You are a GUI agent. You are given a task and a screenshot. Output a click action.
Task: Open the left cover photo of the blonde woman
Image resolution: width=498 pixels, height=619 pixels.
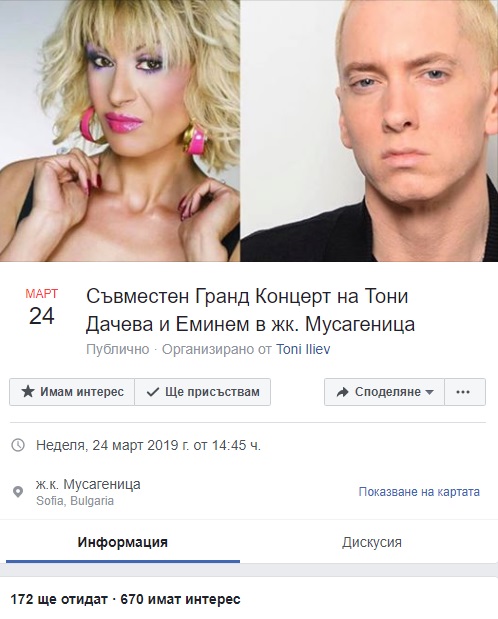click(x=120, y=131)
